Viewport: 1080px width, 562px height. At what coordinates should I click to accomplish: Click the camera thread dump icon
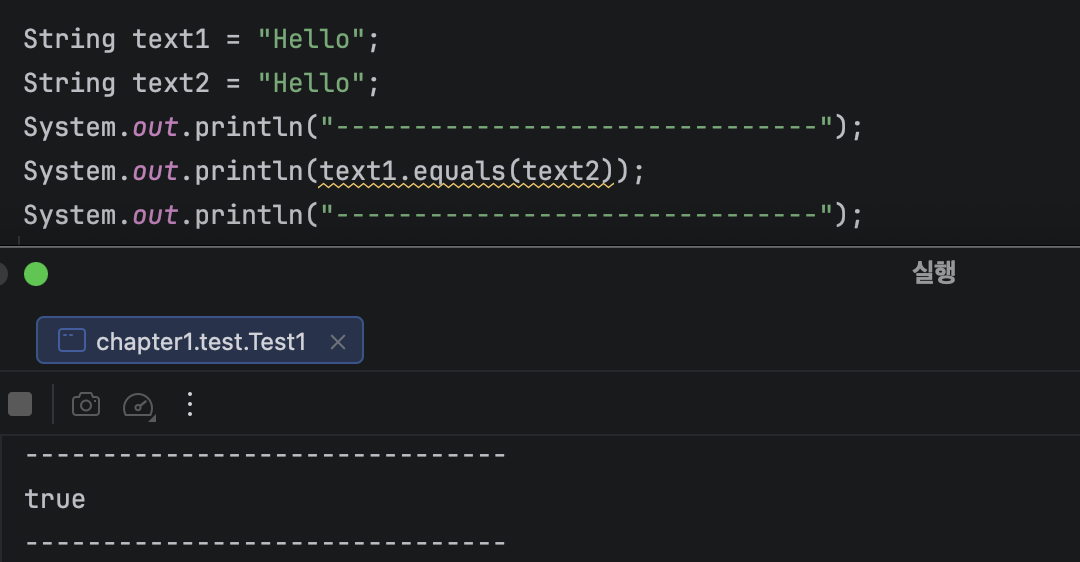point(86,404)
